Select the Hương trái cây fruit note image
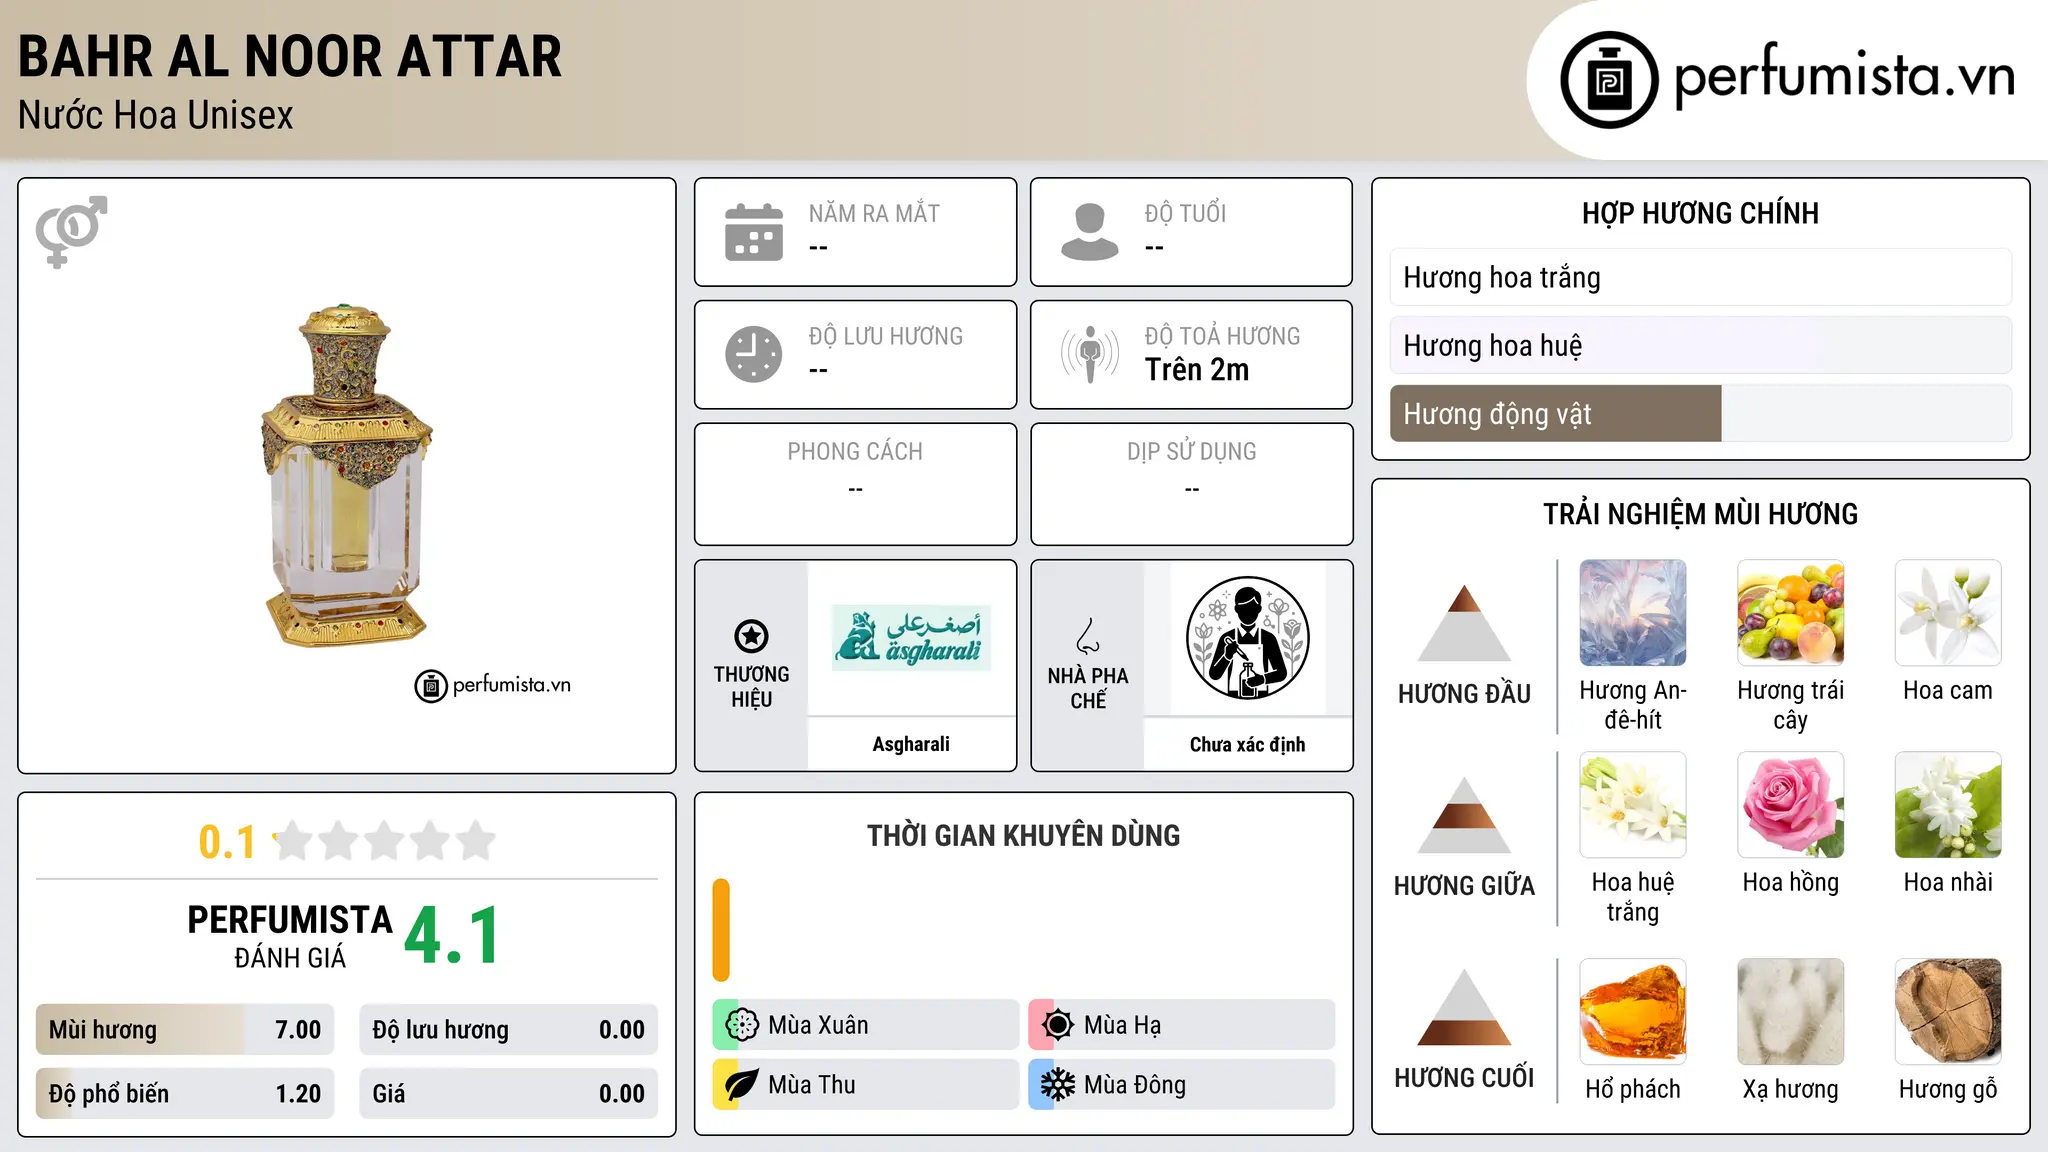This screenshot has height=1152, width=2048. coord(1791,613)
